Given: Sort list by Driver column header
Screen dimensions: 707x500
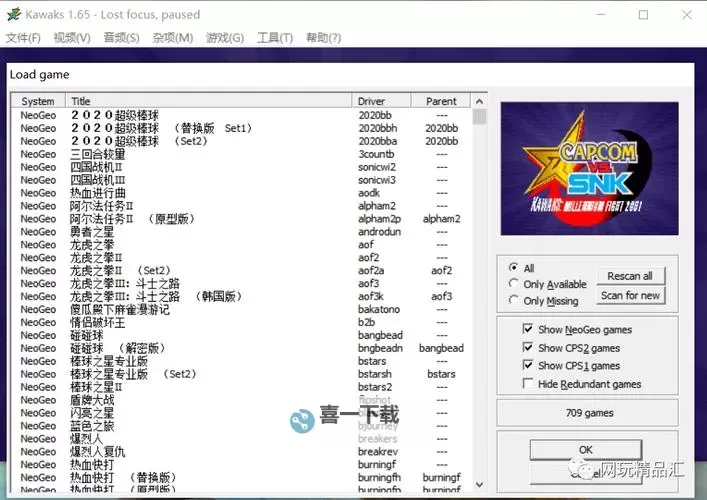Looking at the screenshot, I should tap(381, 101).
